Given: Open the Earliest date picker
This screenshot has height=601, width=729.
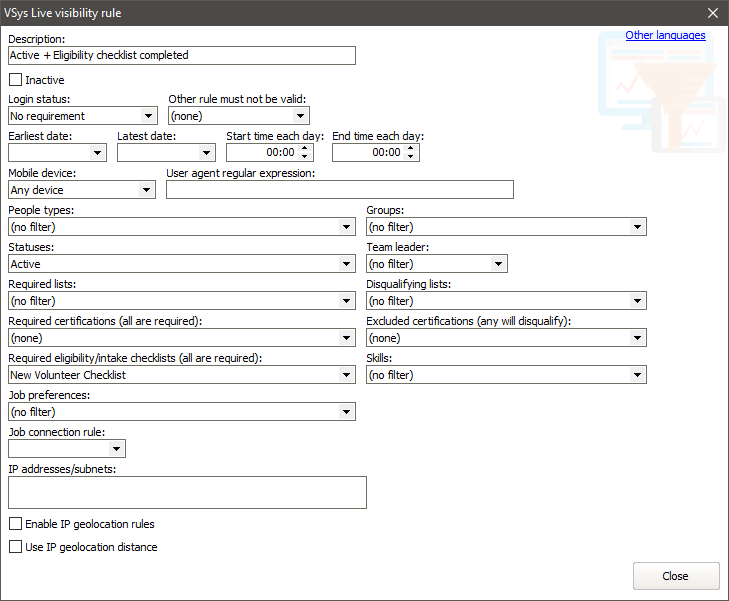Looking at the screenshot, I should [x=98, y=153].
